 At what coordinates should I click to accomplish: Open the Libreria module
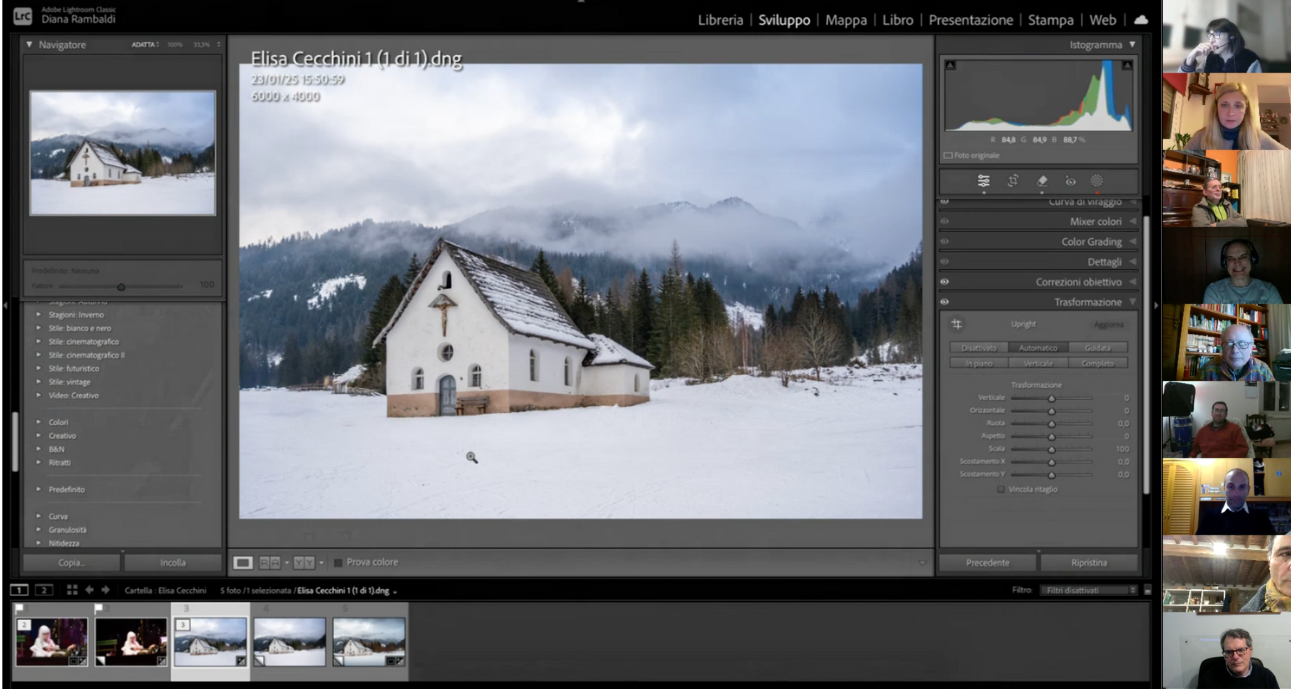[721, 20]
